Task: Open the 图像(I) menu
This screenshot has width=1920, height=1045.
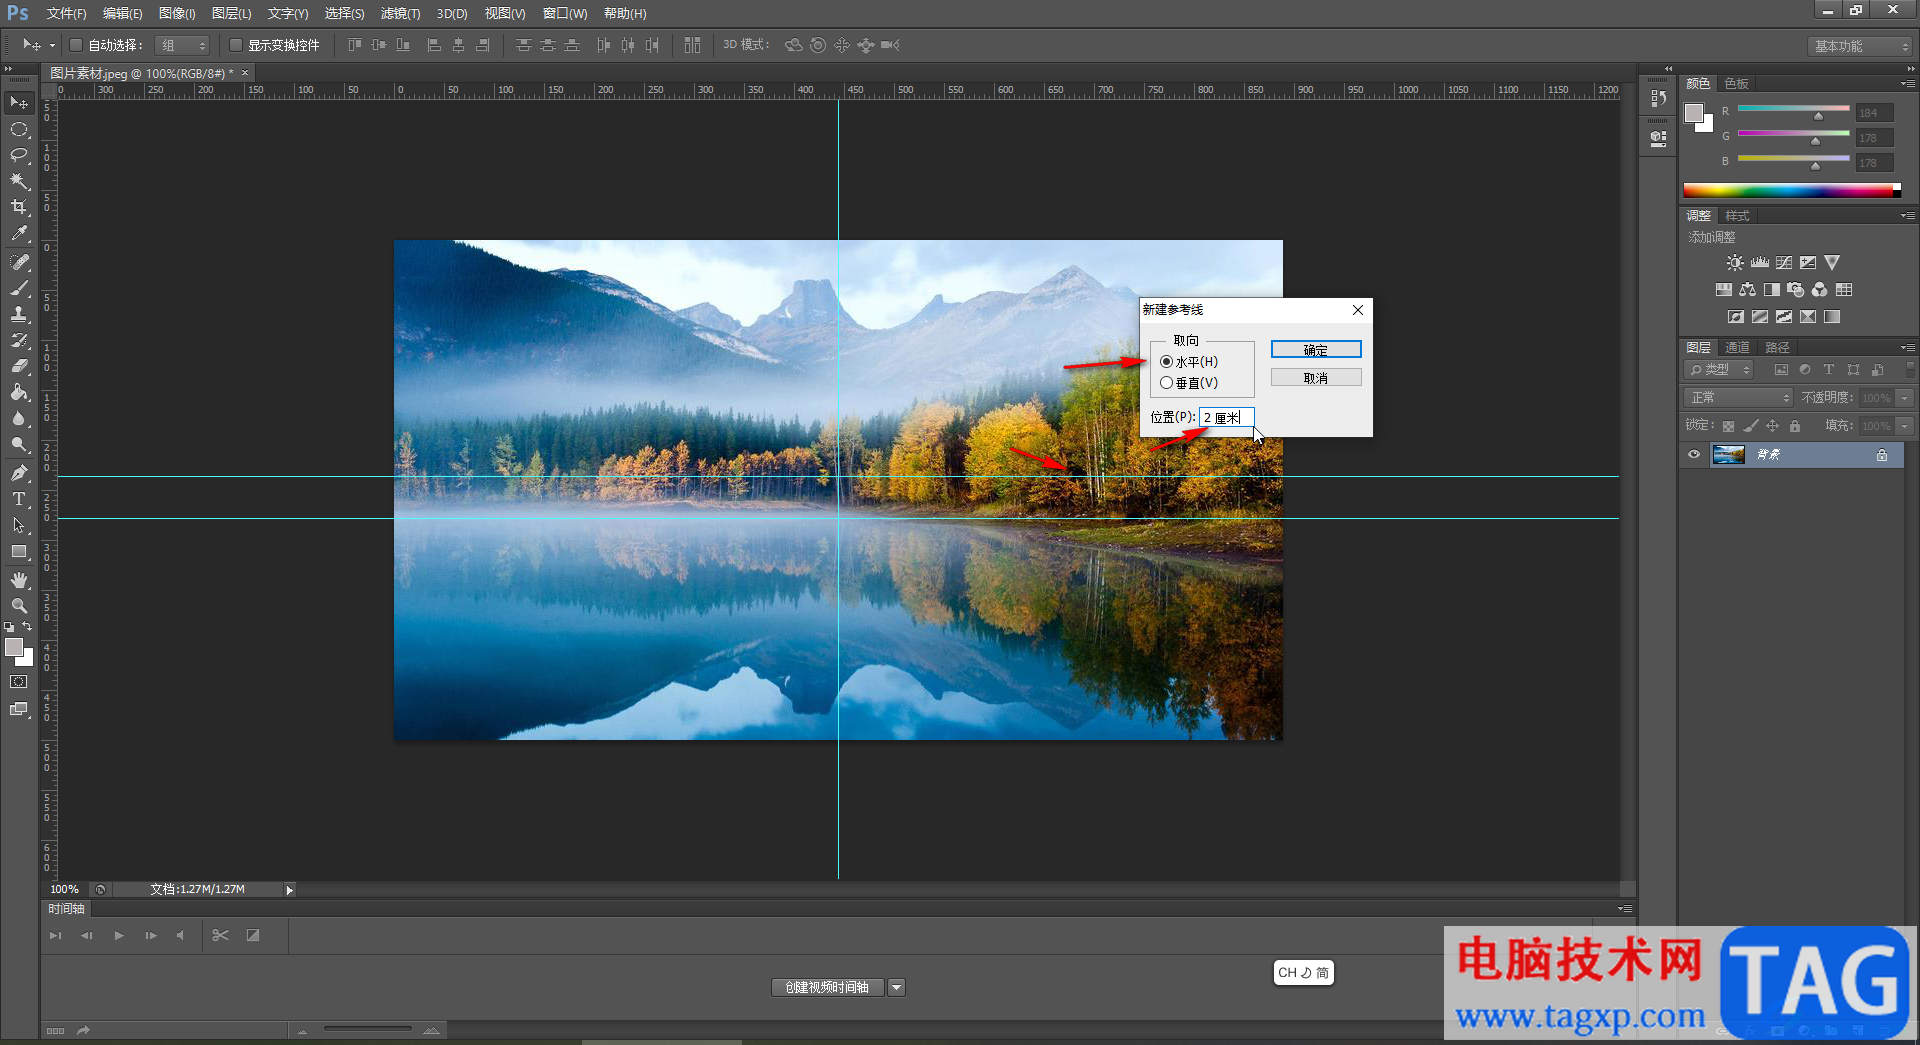Action: point(177,13)
